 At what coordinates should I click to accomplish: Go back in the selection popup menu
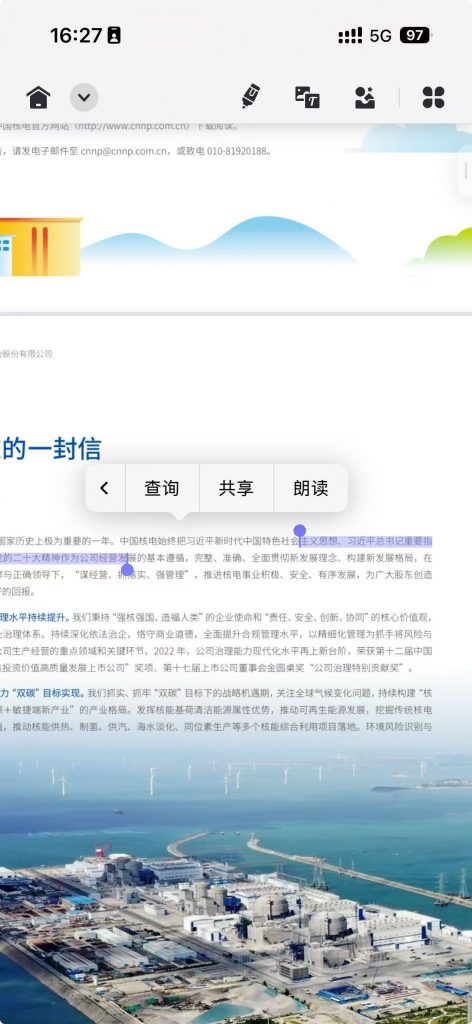point(104,488)
